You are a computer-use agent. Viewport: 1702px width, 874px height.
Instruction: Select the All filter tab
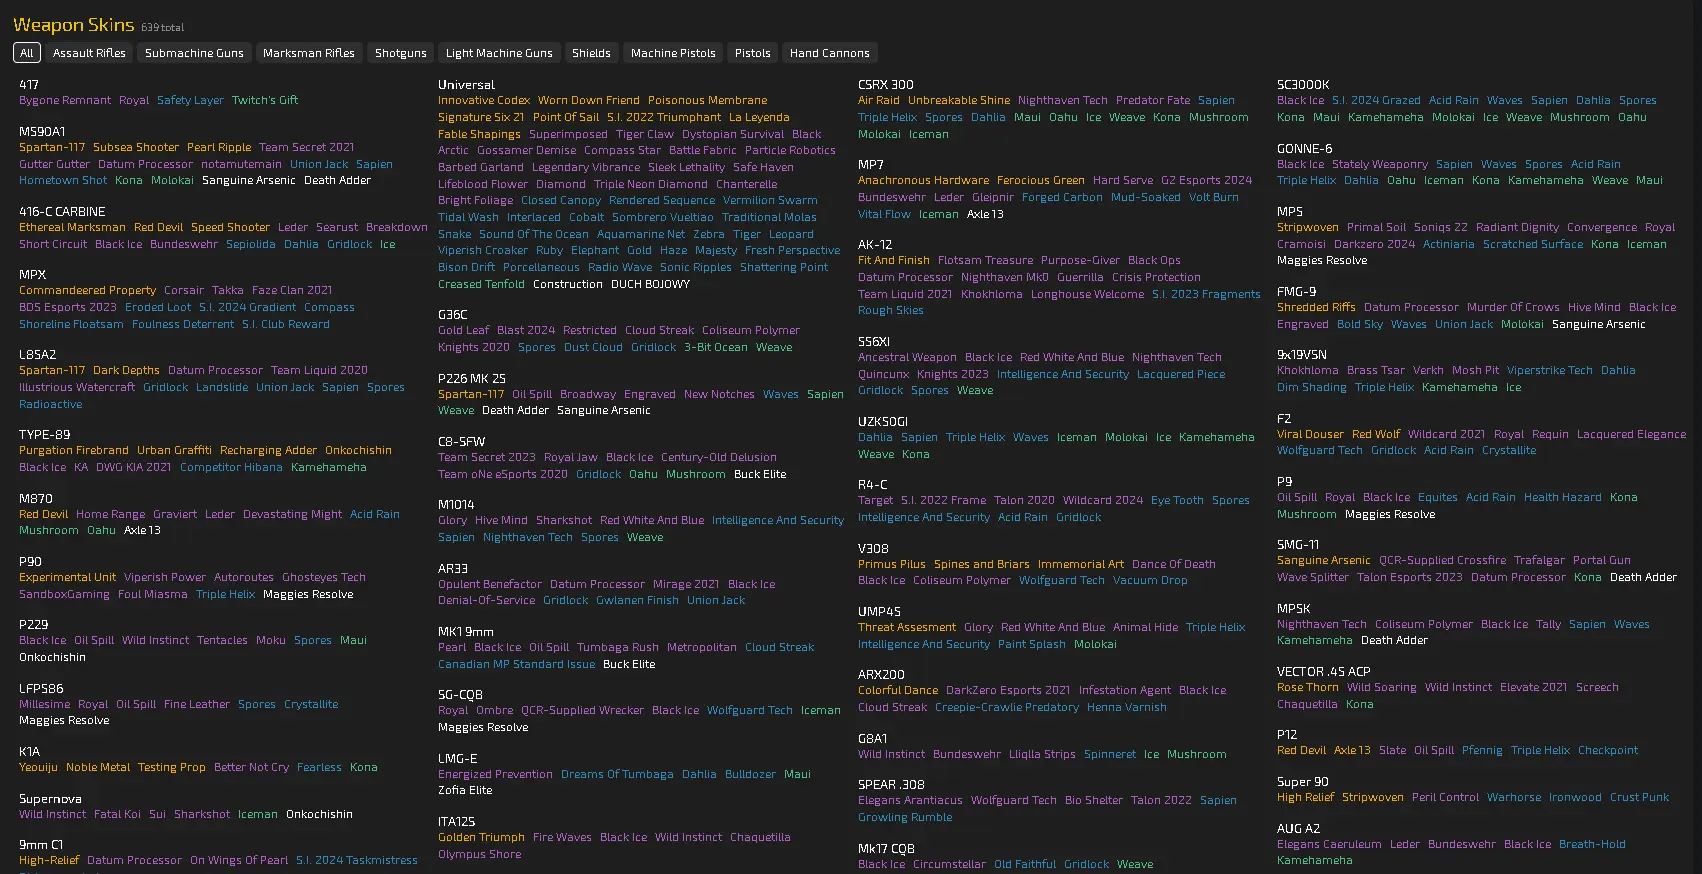[x=26, y=53]
